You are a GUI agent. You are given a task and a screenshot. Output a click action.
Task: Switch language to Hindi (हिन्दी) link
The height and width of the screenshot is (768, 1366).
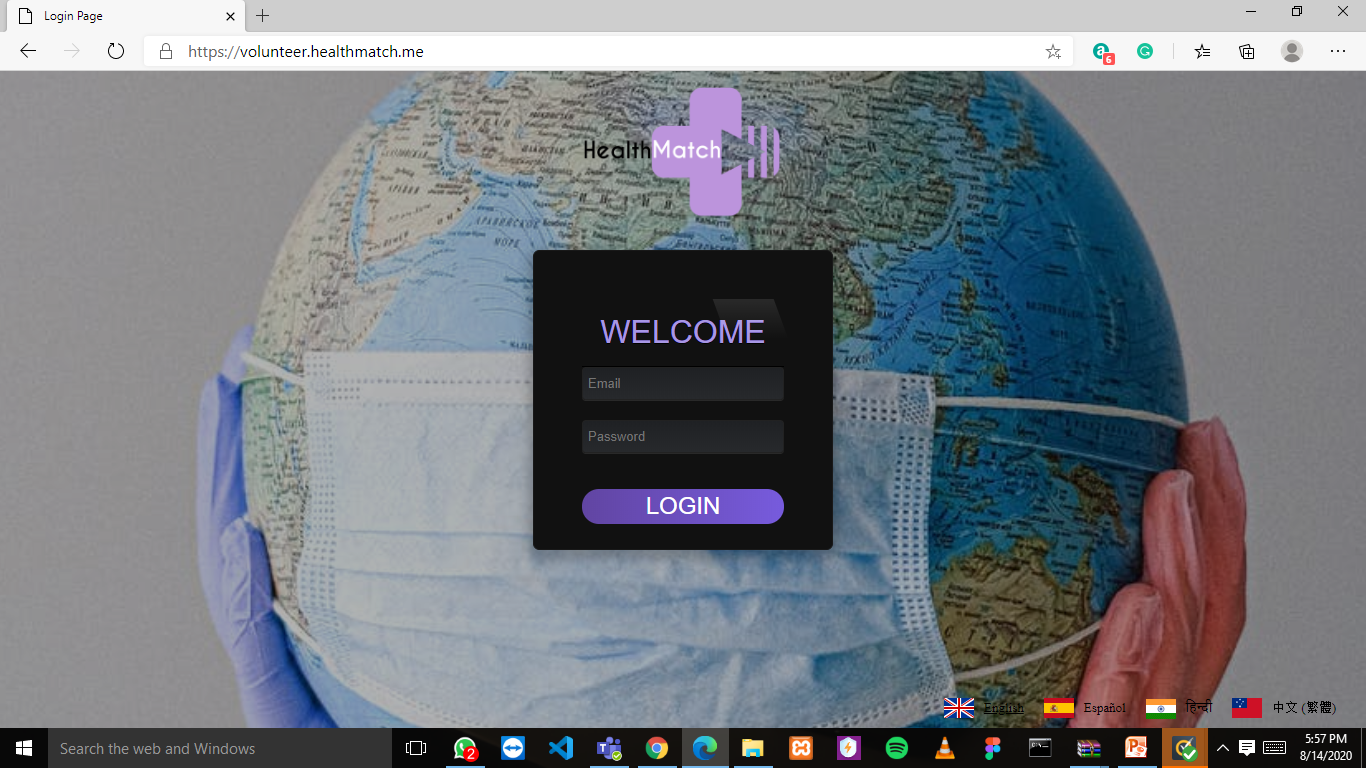pyautogui.click(x=1199, y=707)
